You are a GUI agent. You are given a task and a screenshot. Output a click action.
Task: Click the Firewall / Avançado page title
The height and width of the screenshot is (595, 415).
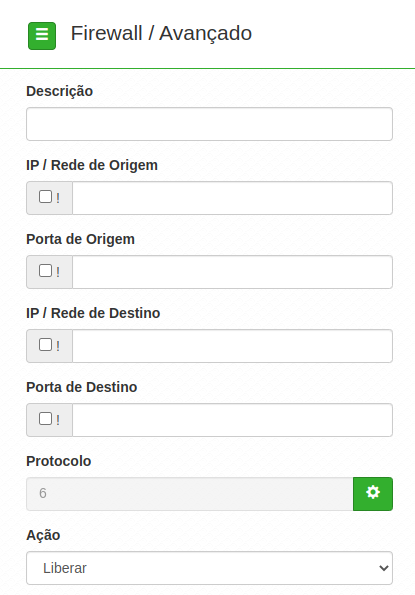click(x=161, y=33)
